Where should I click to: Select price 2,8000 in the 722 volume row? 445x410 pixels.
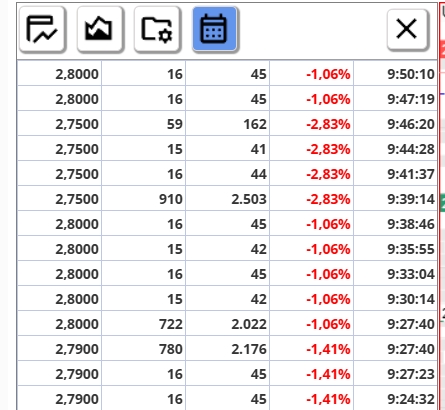coord(77,324)
